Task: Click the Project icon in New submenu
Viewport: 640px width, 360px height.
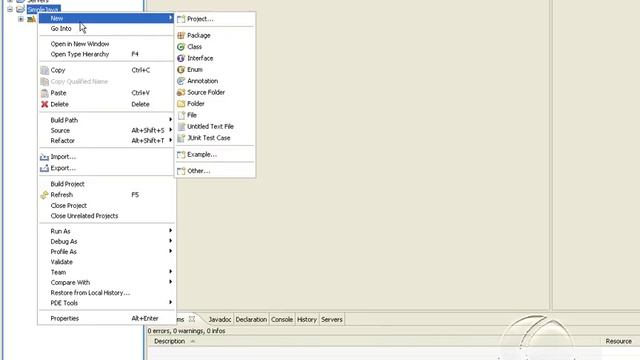Action: pos(181,19)
